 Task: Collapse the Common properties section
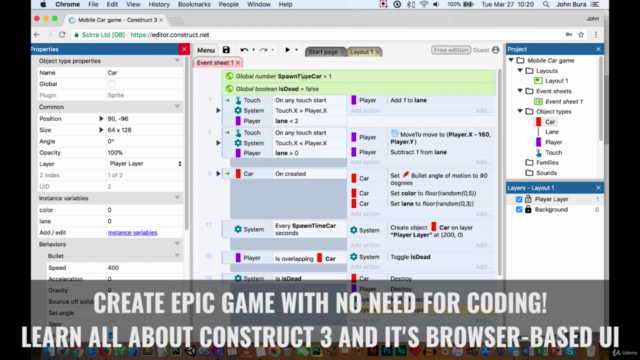pos(177,107)
